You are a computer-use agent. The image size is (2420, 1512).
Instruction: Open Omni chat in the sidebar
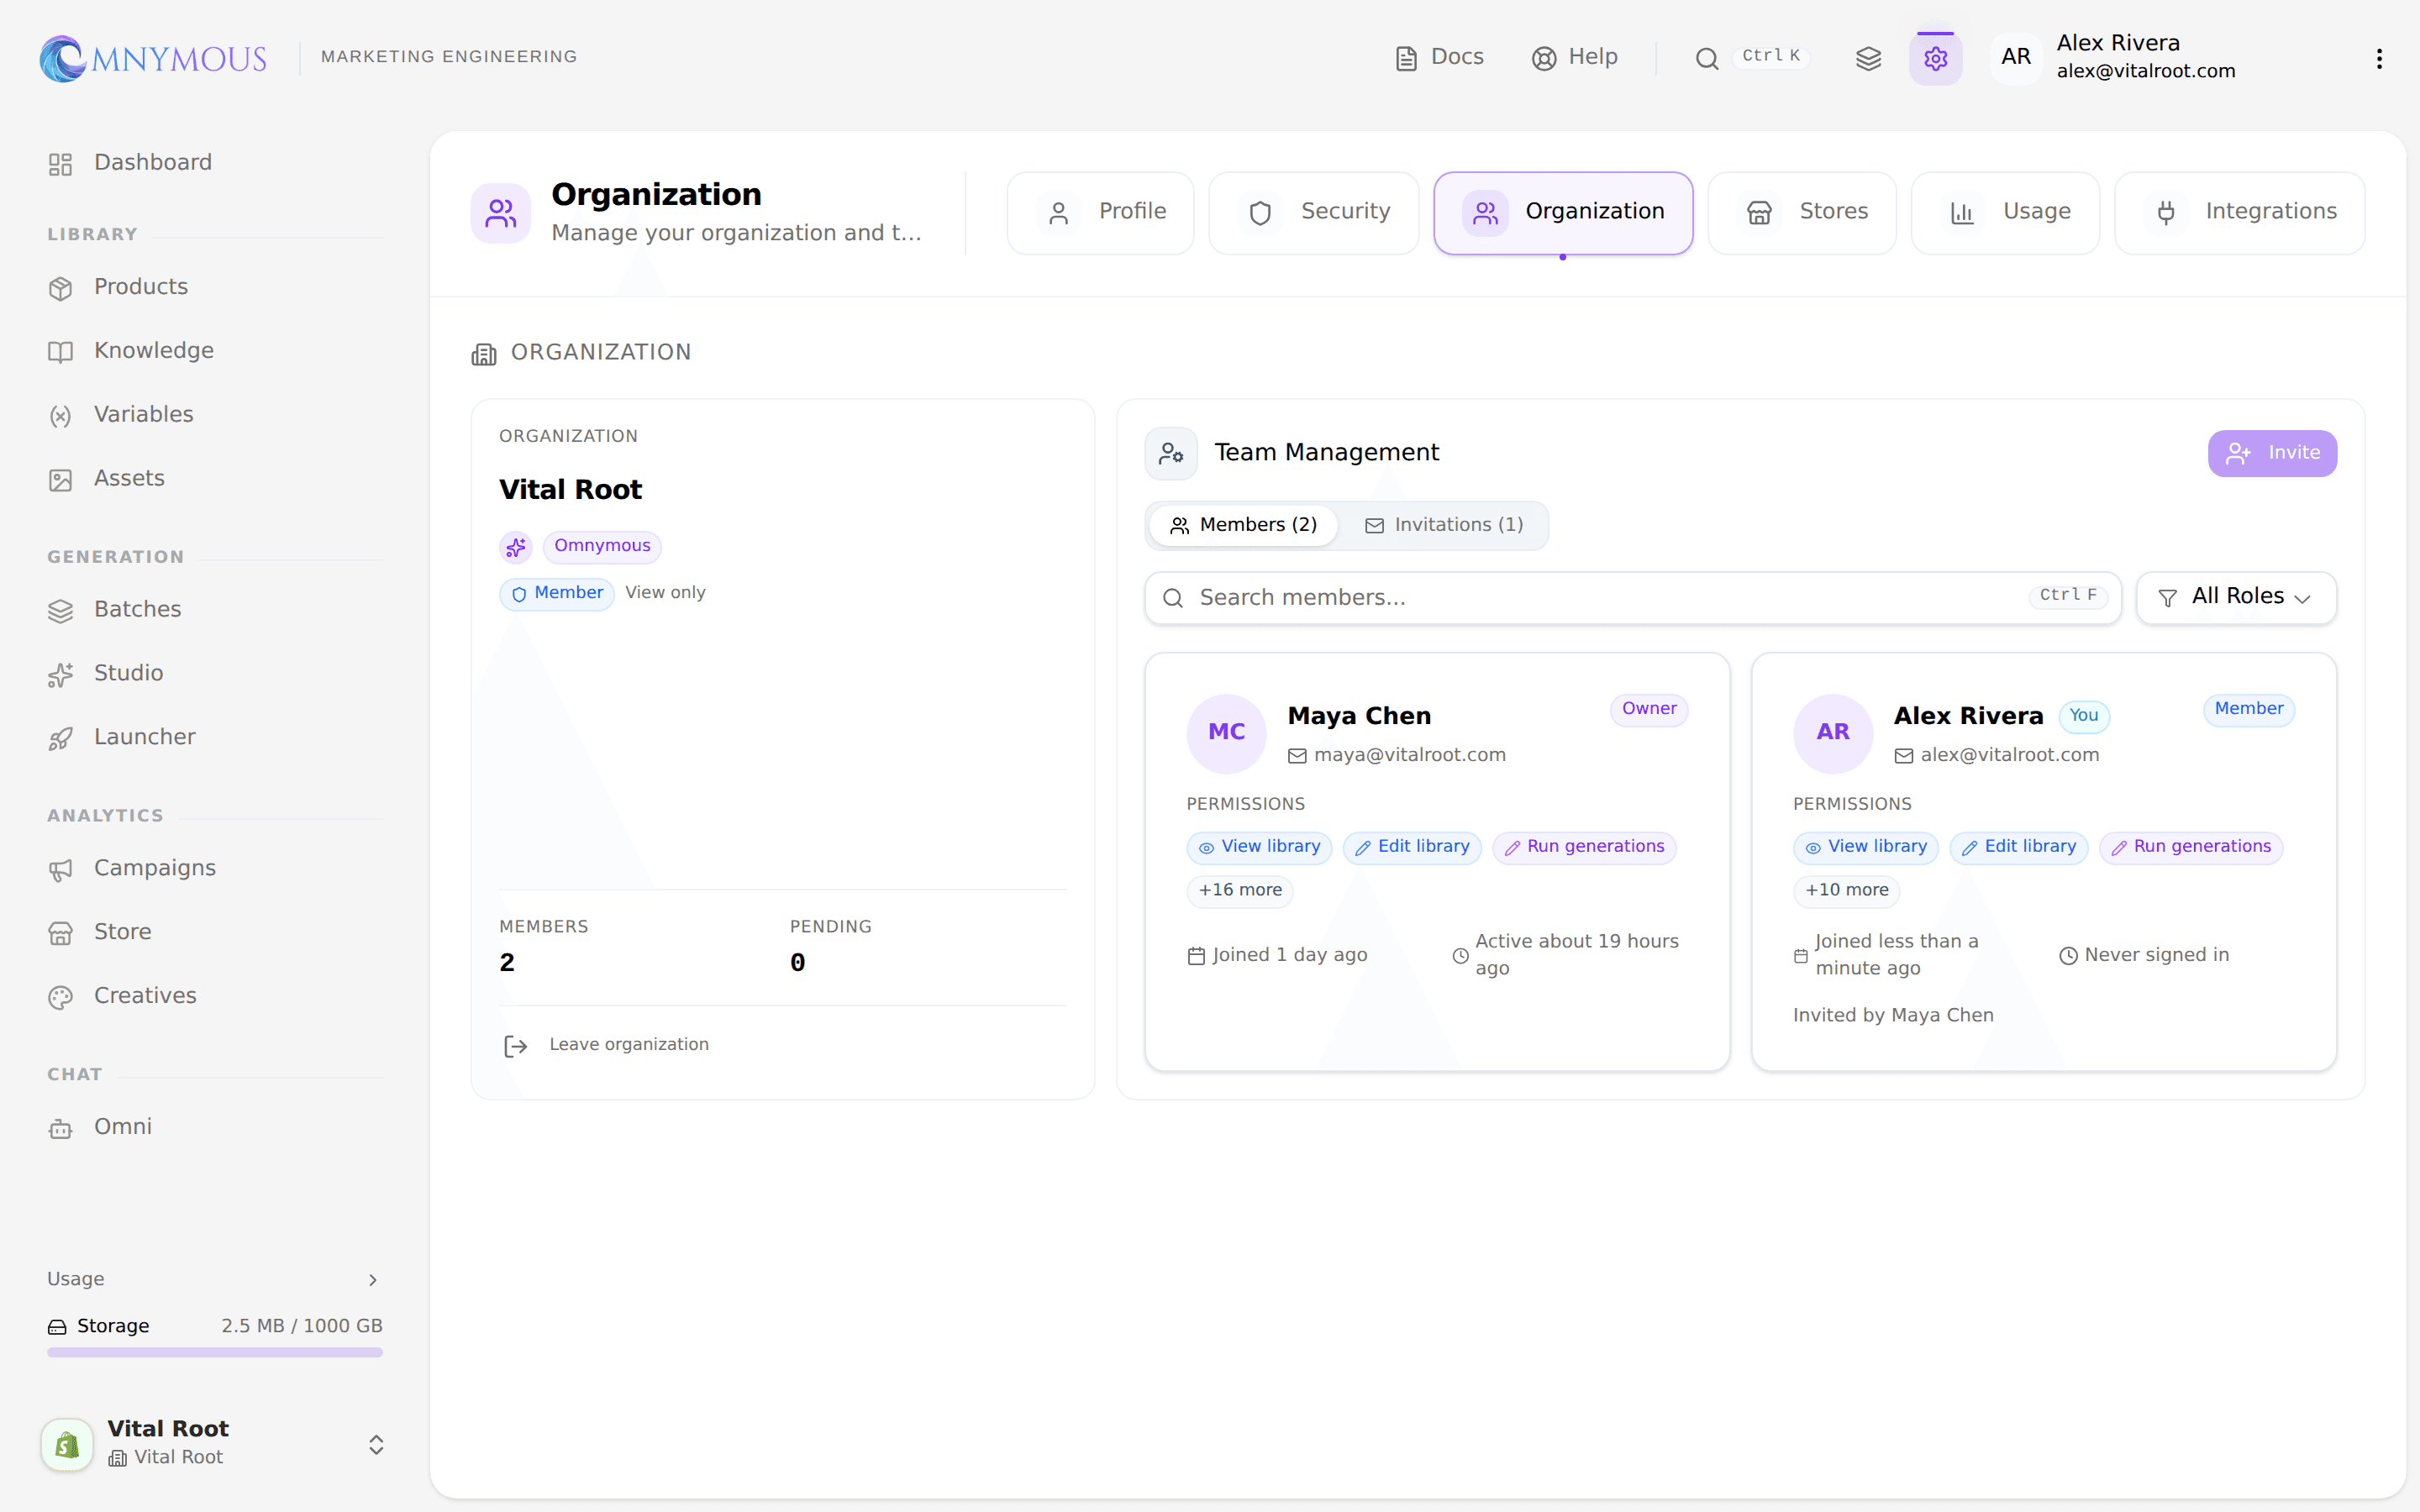(x=215, y=1127)
